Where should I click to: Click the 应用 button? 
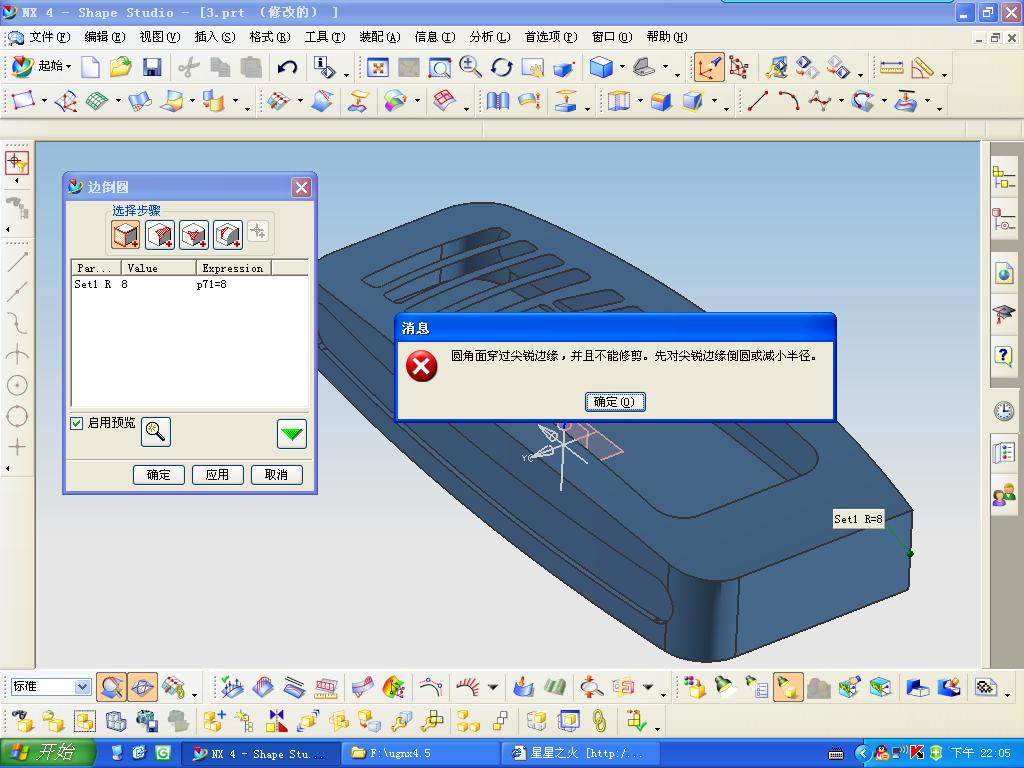pos(217,475)
